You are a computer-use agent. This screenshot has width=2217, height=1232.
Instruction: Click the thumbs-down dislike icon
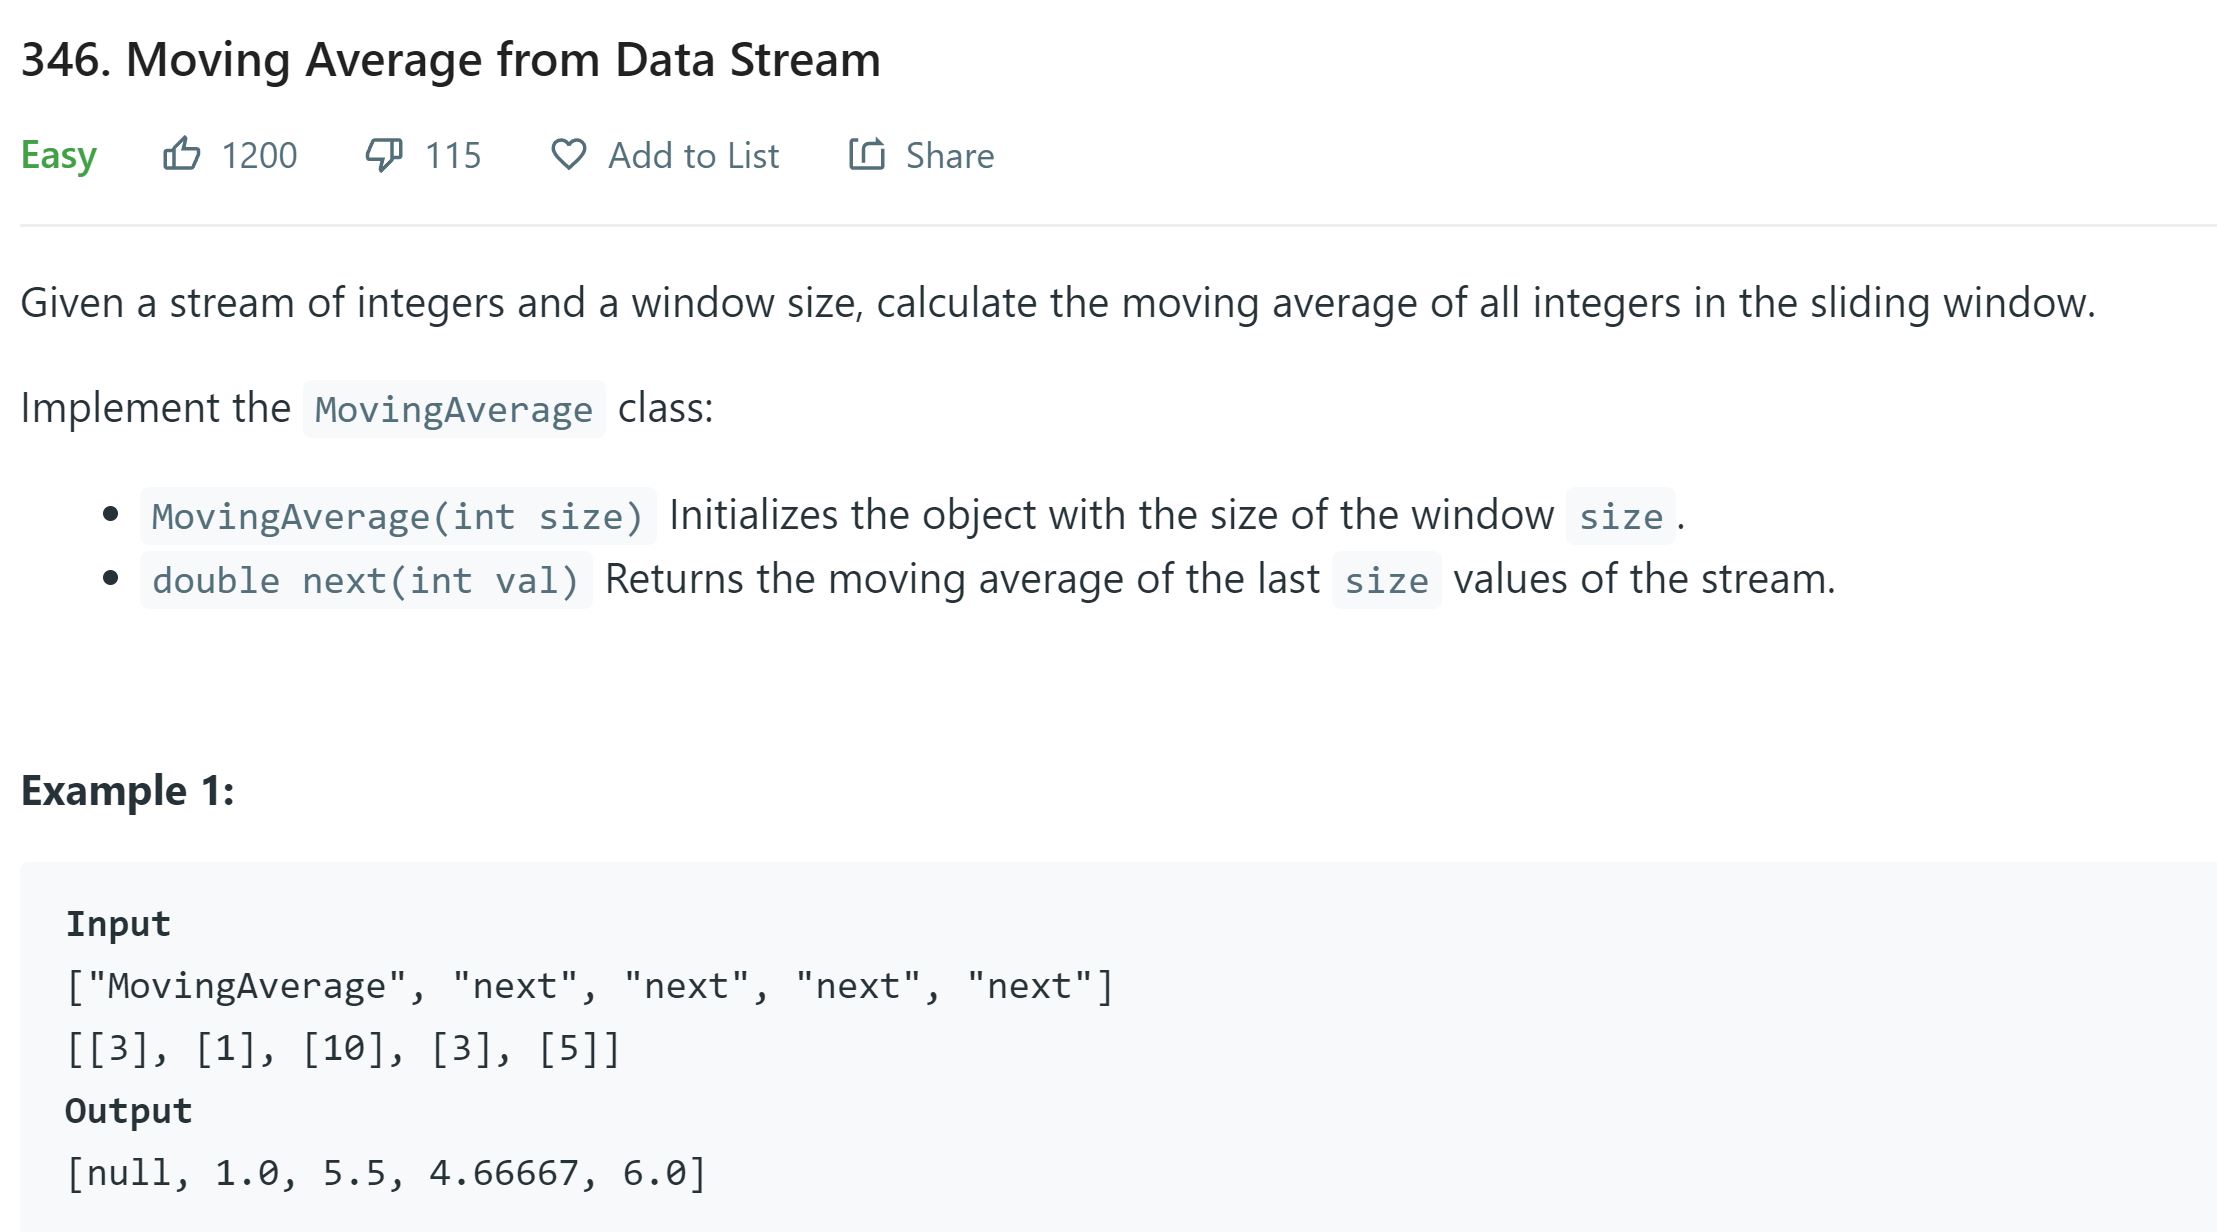(x=384, y=155)
